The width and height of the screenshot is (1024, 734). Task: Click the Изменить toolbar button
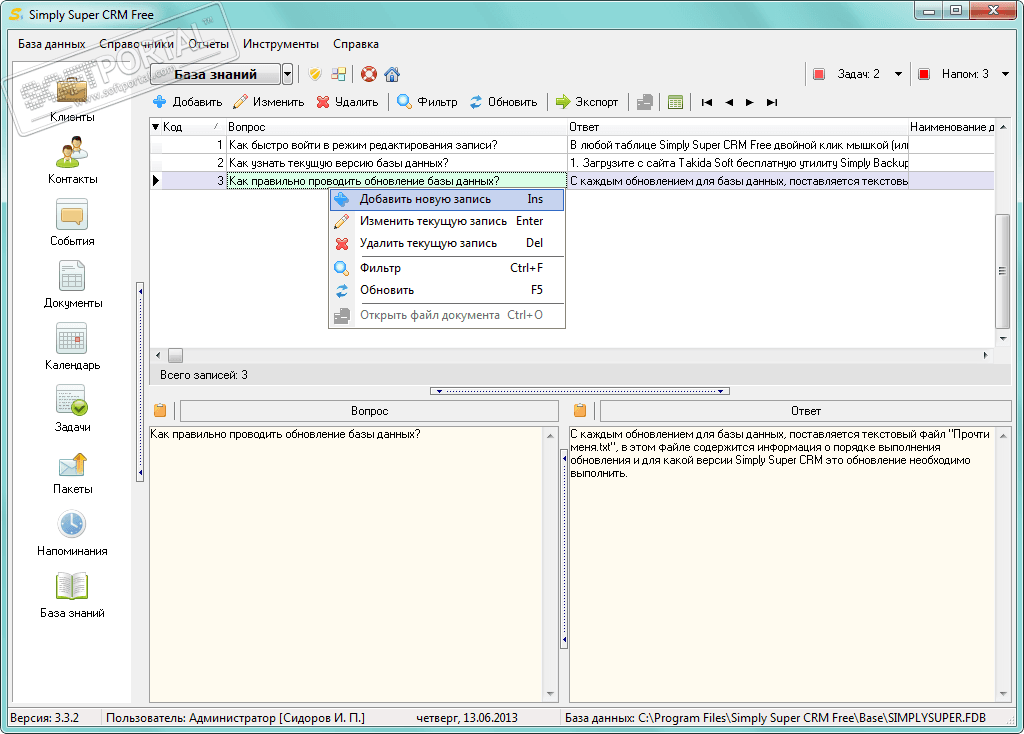269,102
